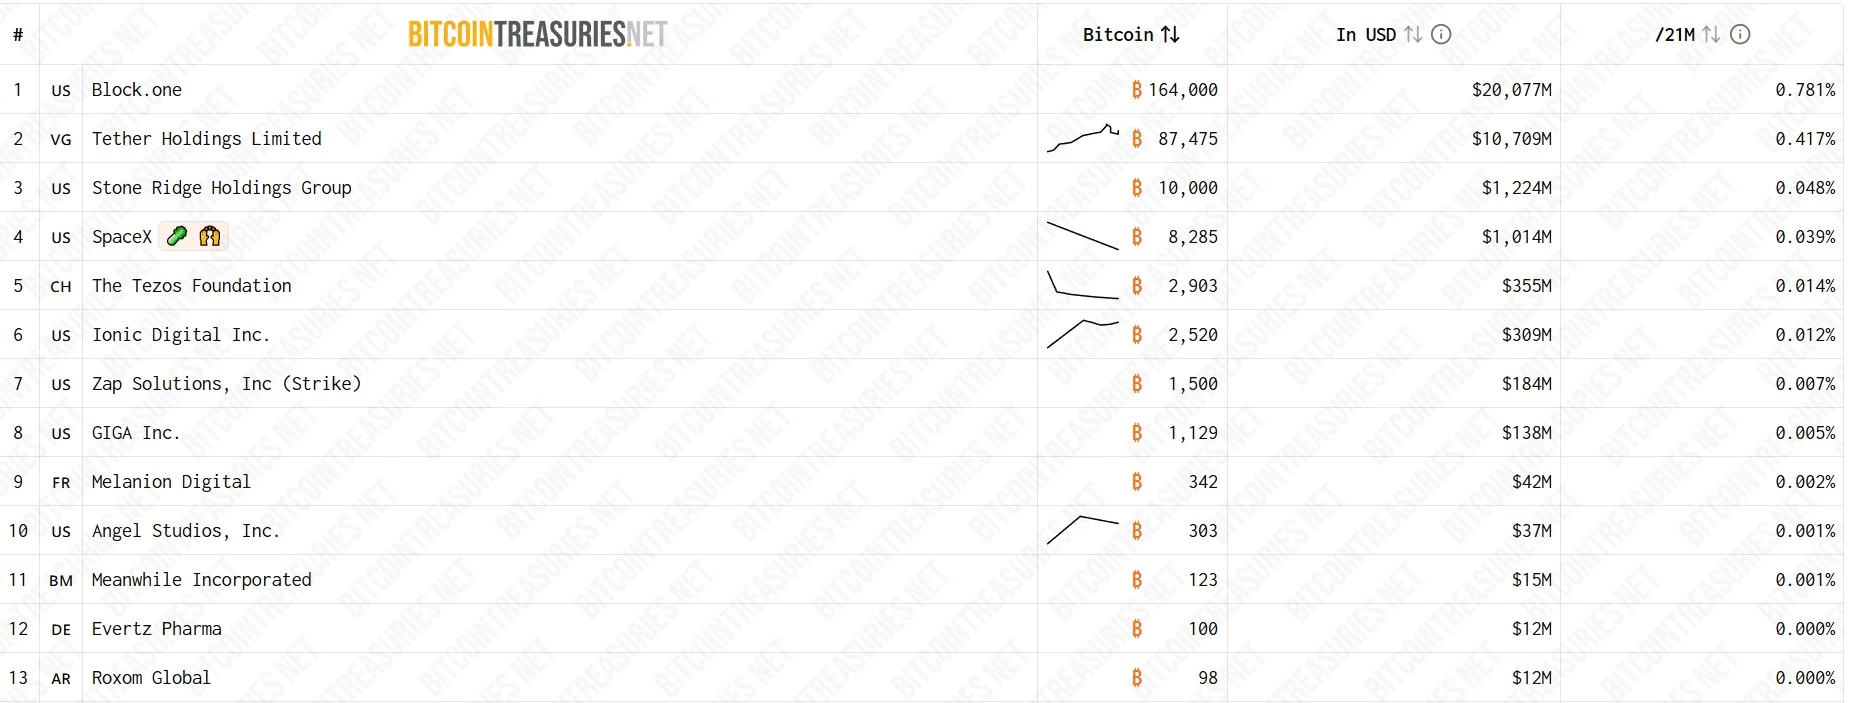Screen dimensions: 1849x703
Task: Toggle sorting on the In USD column
Action: 1411,33
